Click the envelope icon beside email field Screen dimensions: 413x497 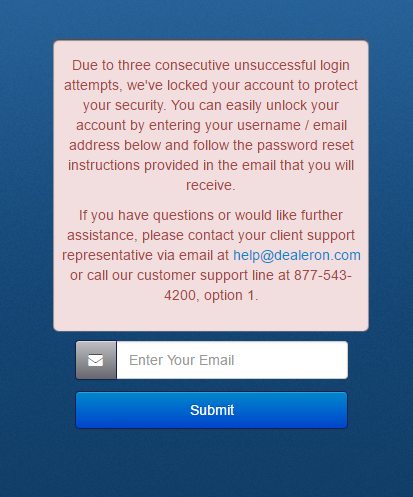(96, 360)
